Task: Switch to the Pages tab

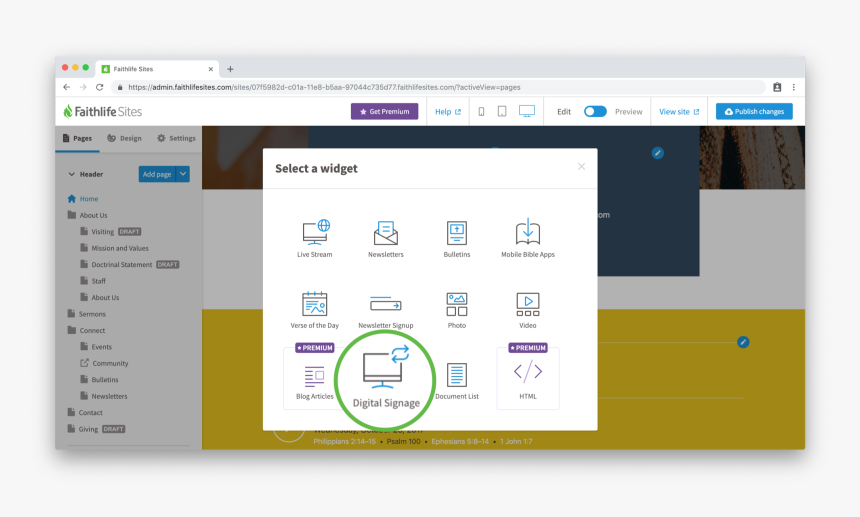Action: pos(77,138)
